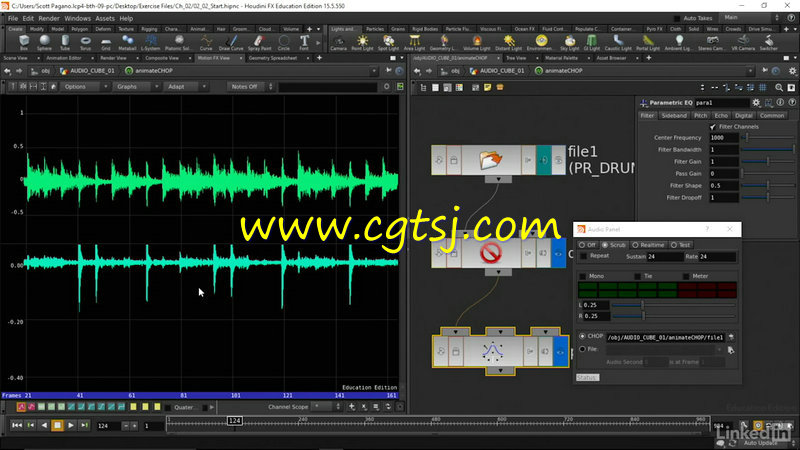Open the Graphs dropdown
The height and width of the screenshot is (450, 800).
point(136,87)
